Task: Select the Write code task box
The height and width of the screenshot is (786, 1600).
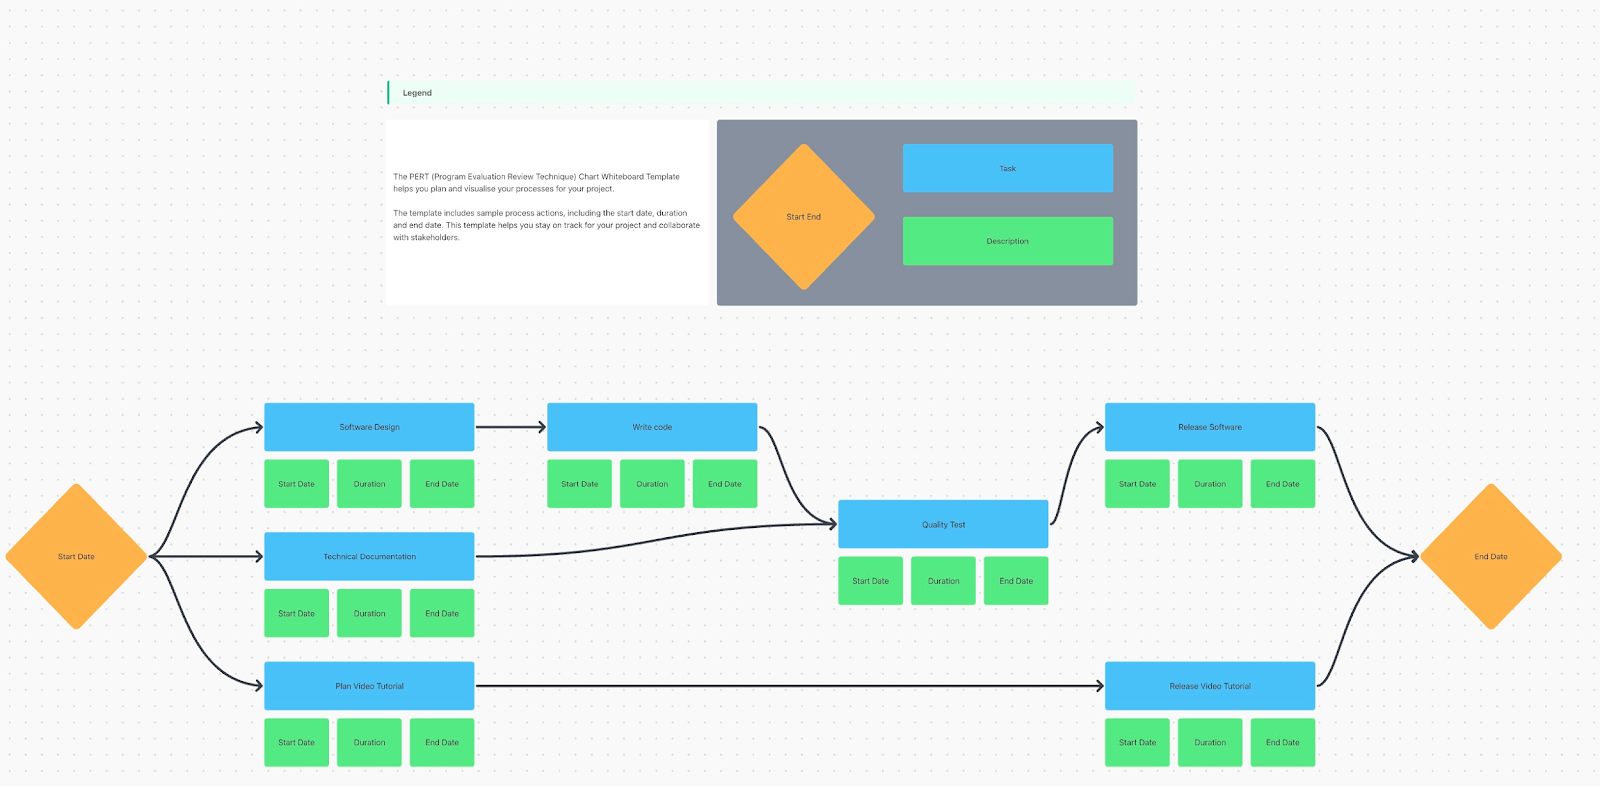Action: [x=652, y=427]
